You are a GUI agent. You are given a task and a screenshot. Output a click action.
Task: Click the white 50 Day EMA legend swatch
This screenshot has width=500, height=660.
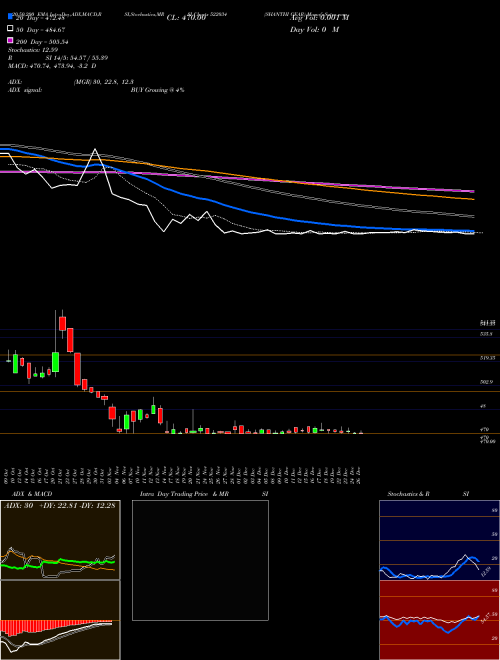pos(11,29)
